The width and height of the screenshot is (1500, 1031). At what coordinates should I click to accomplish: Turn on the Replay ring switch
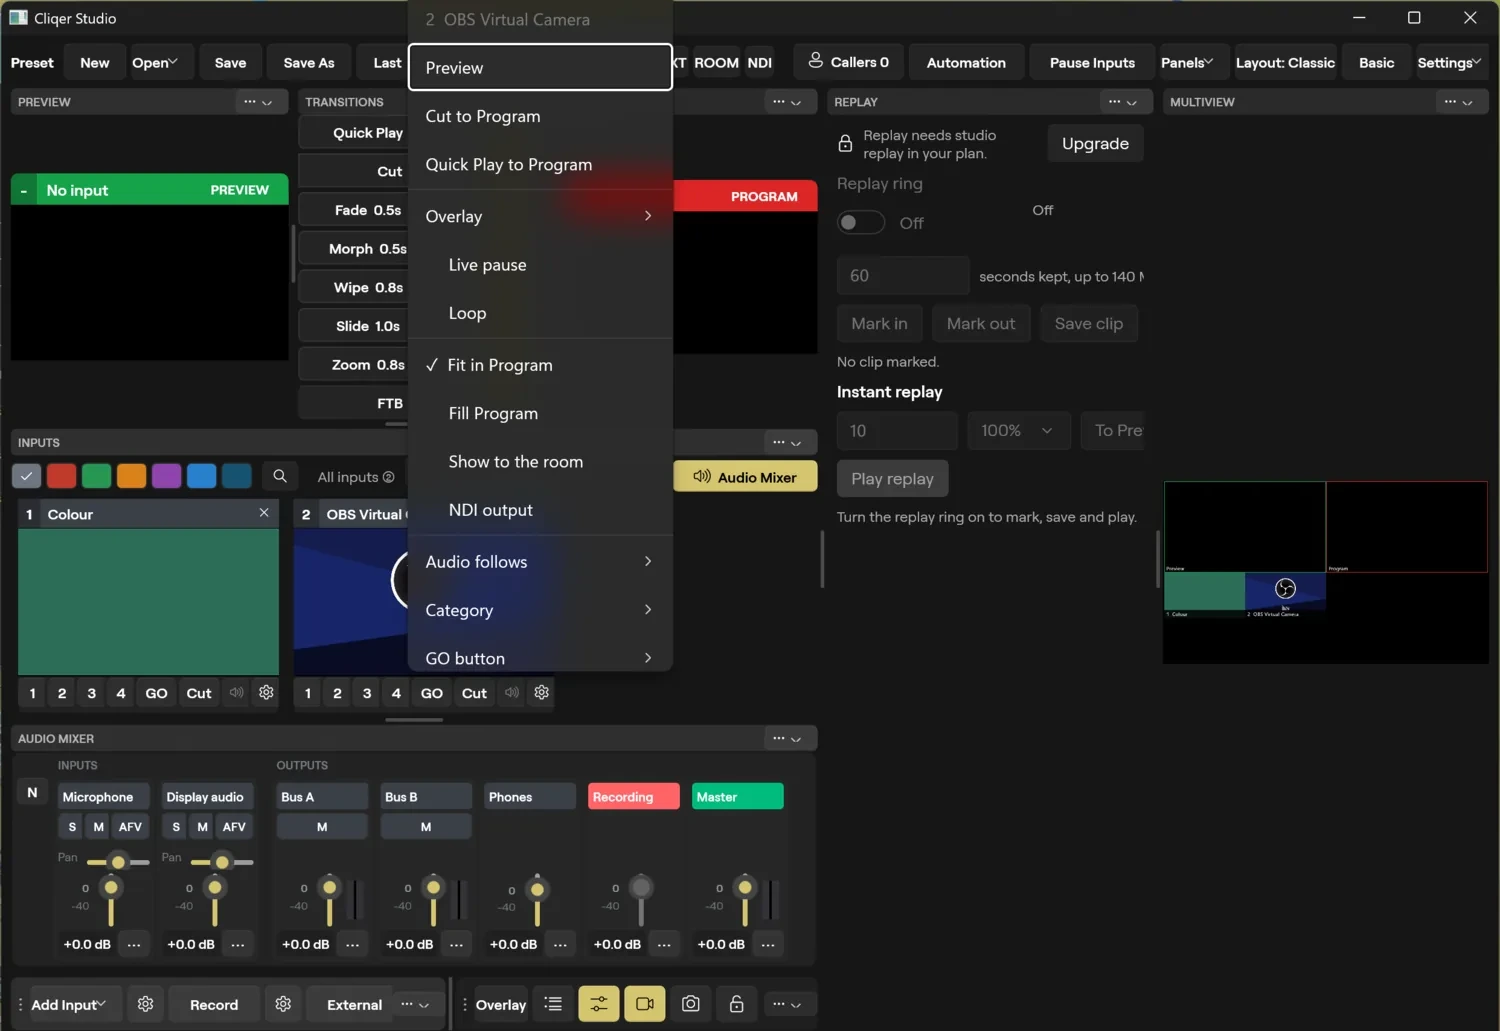861,222
